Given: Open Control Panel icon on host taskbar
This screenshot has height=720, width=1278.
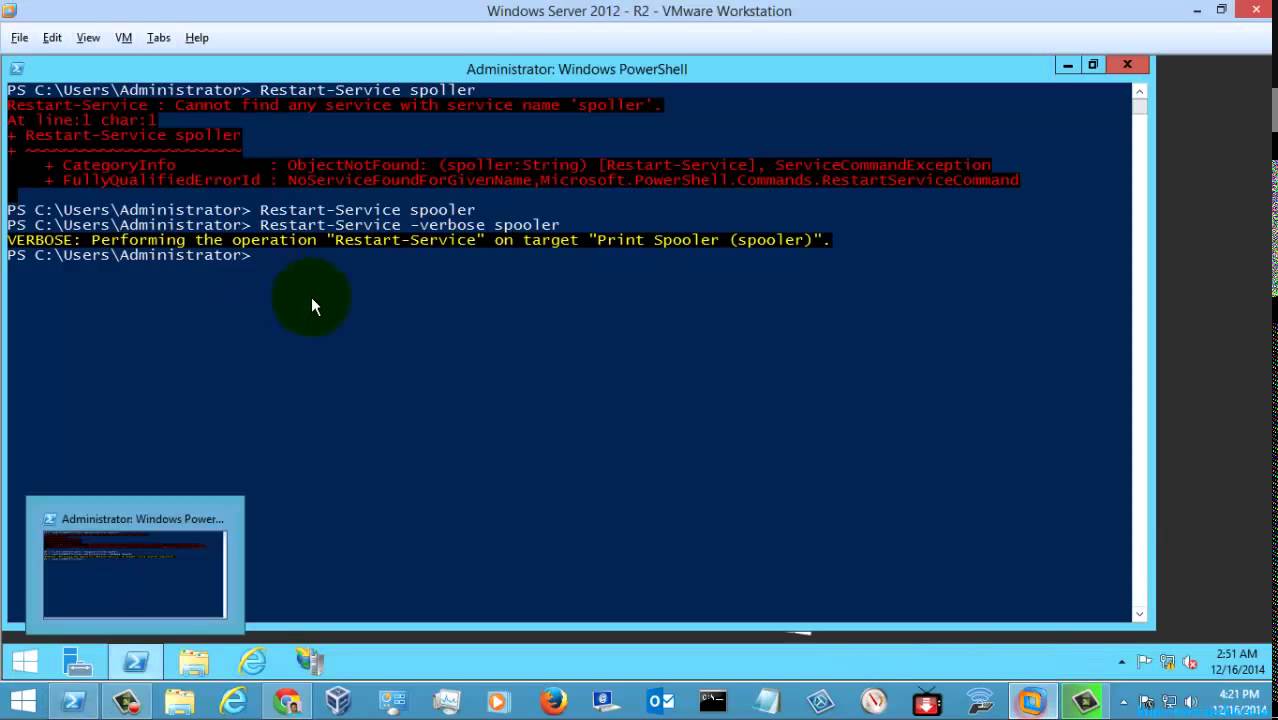Looking at the screenshot, I should pyautogui.click(x=392, y=702).
